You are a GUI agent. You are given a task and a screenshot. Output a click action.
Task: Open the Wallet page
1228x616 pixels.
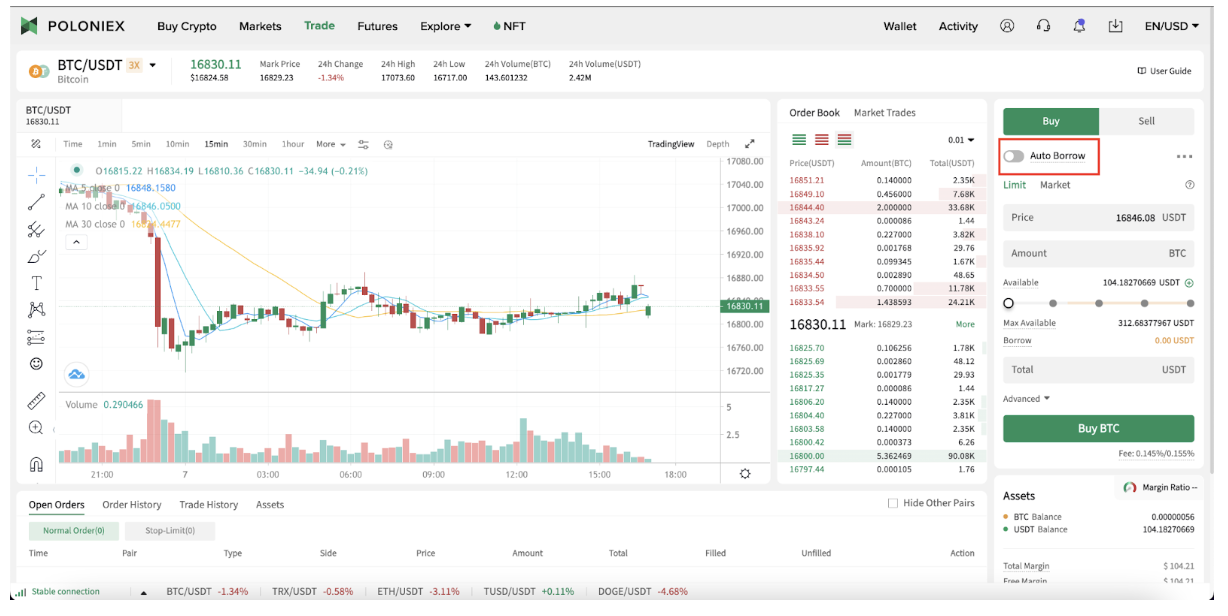click(x=900, y=26)
